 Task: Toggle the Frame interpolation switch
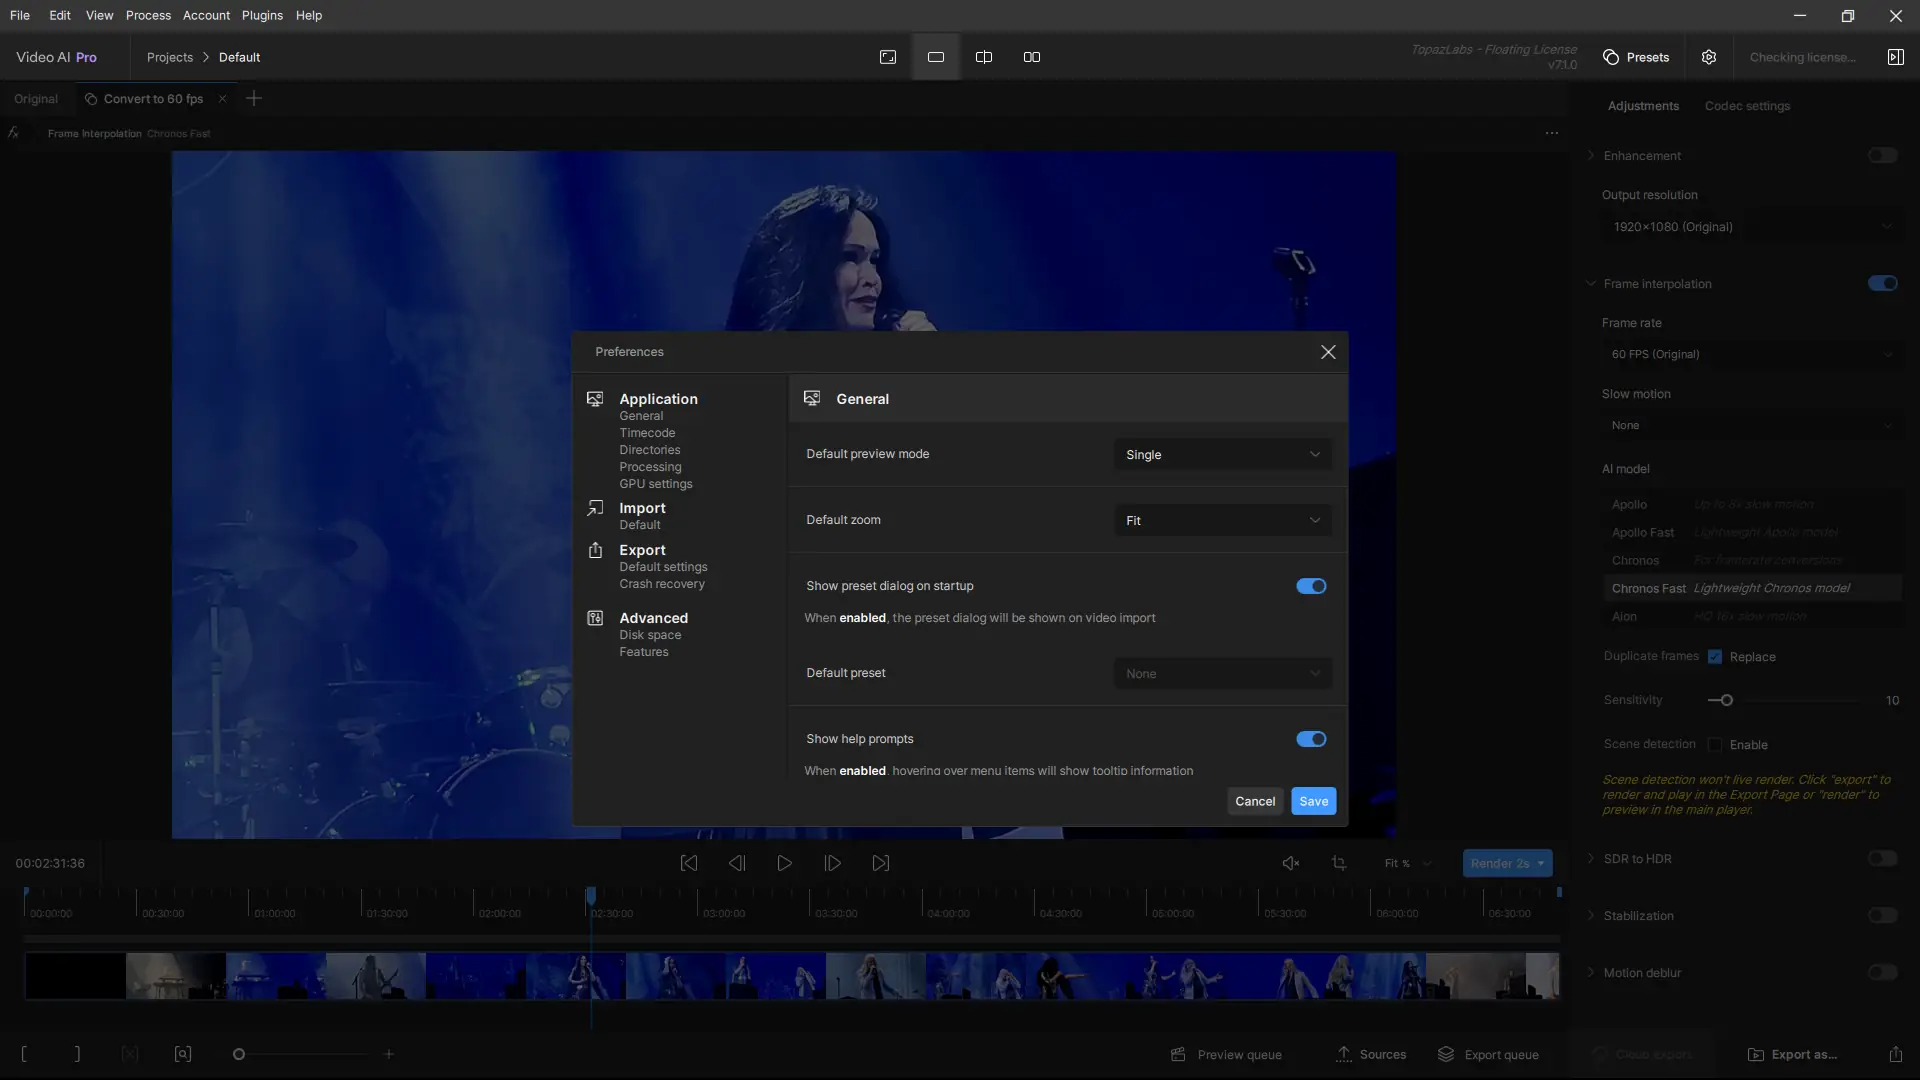pos(1882,284)
